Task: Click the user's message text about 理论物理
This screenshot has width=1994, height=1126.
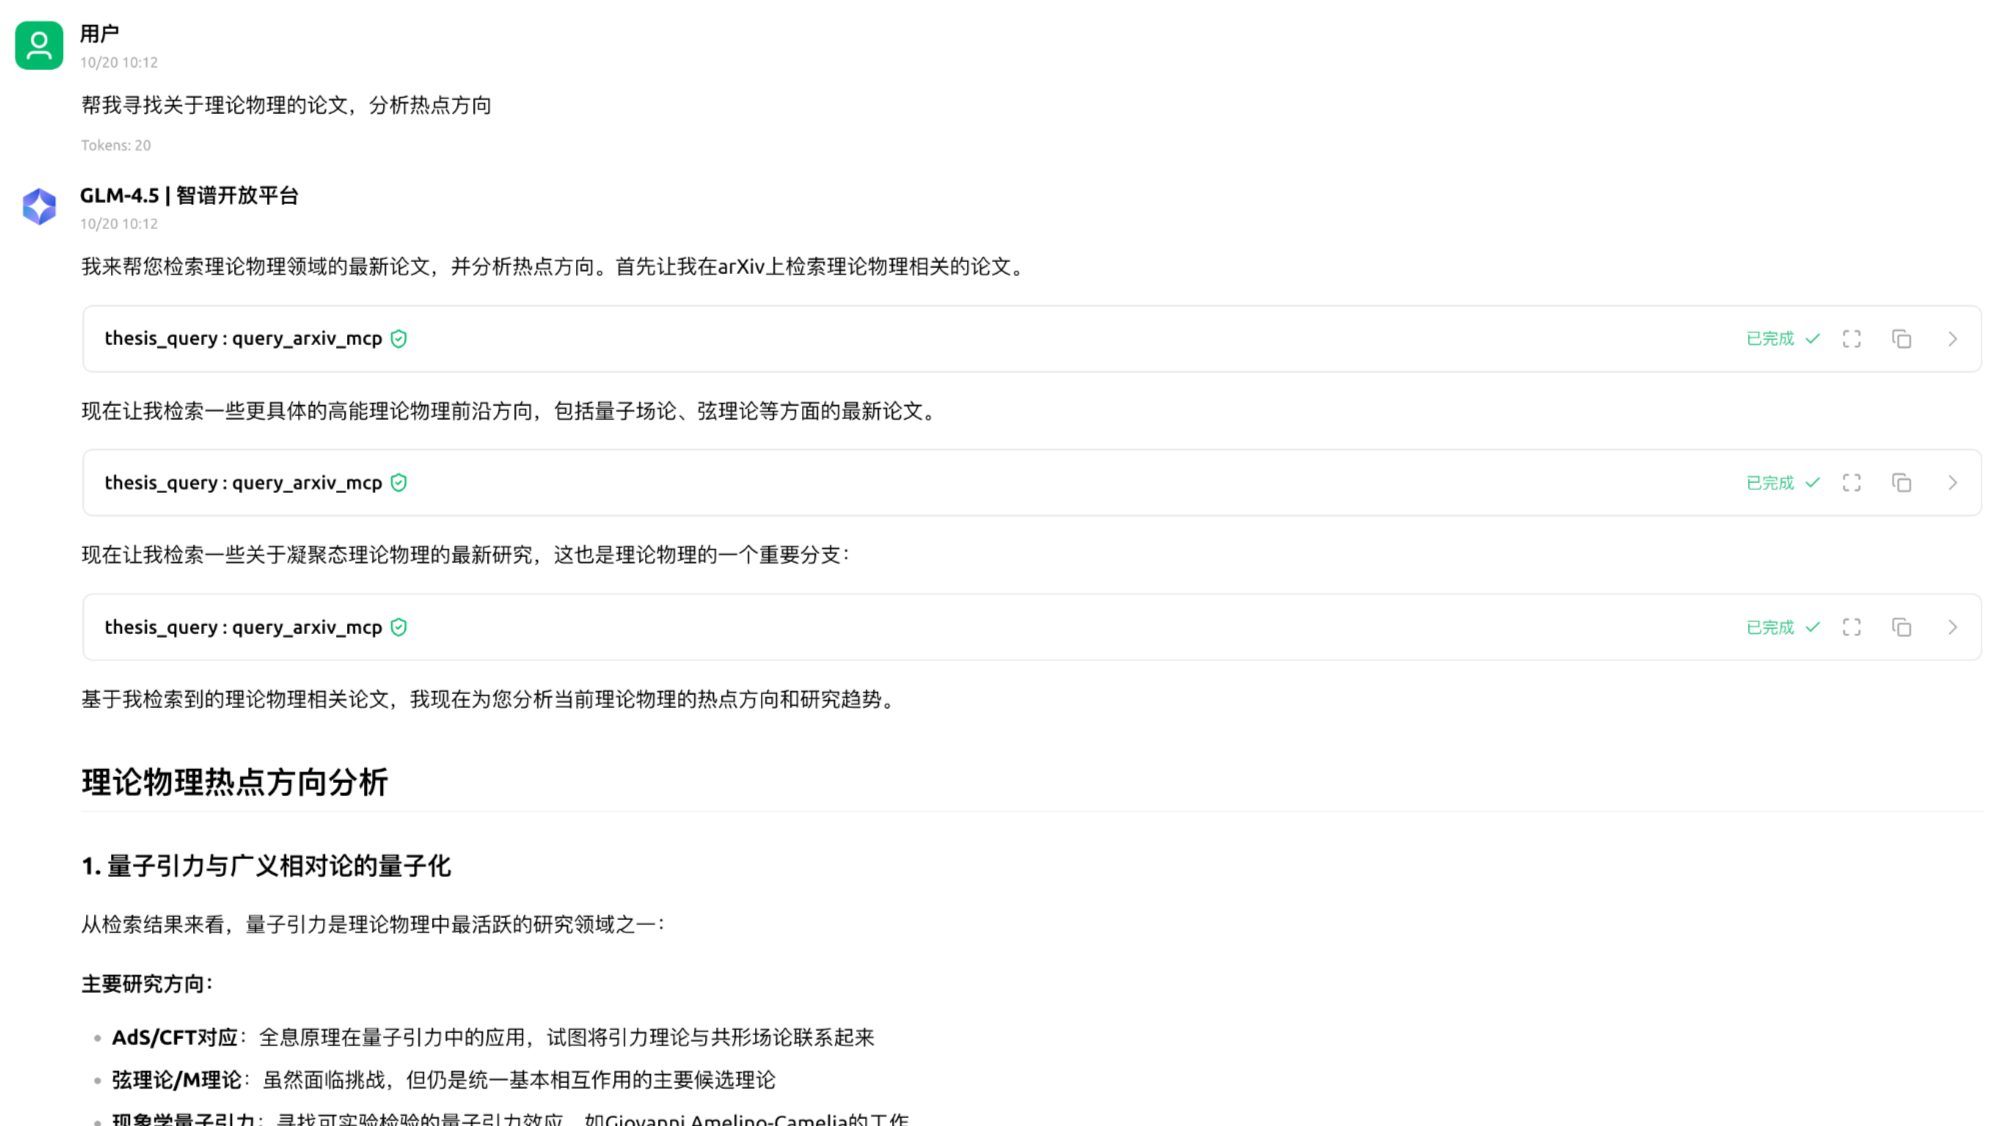Action: 286,105
